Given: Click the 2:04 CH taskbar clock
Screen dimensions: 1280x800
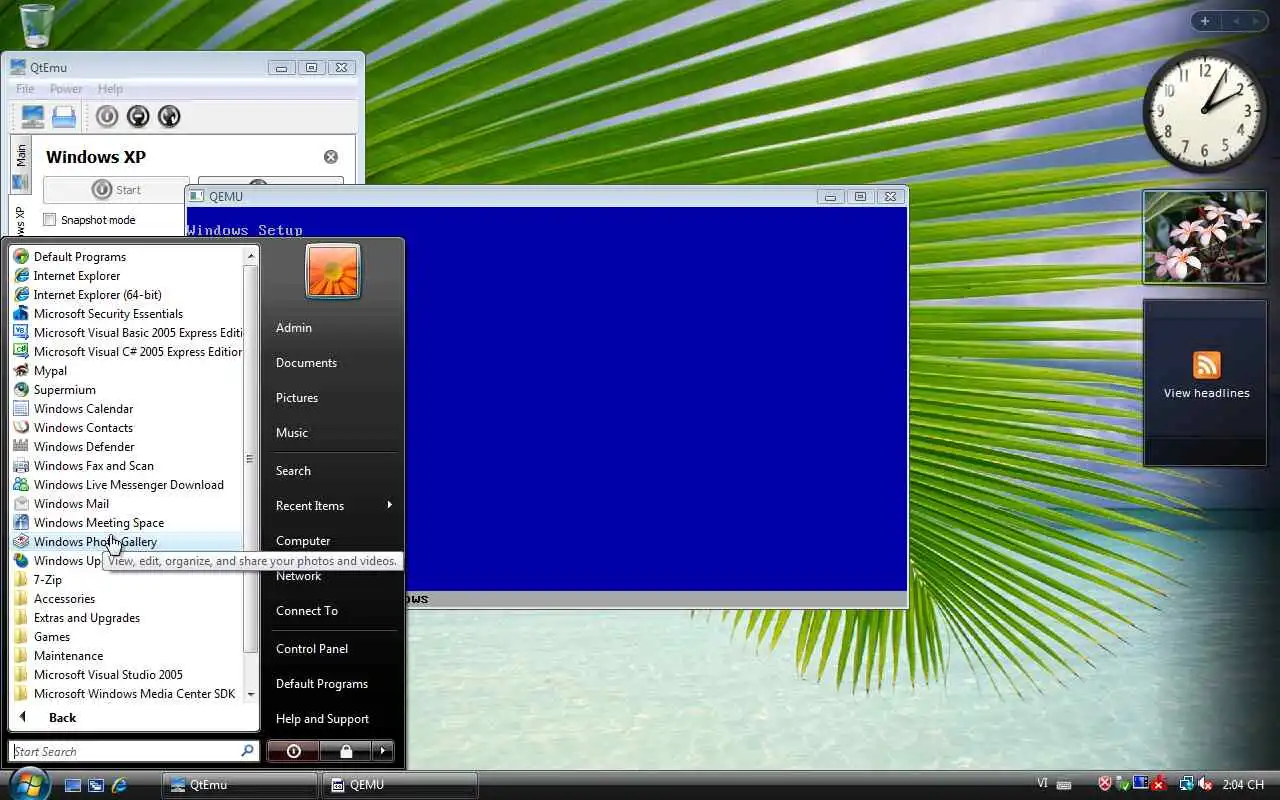Looking at the screenshot, I should (x=1244, y=785).
